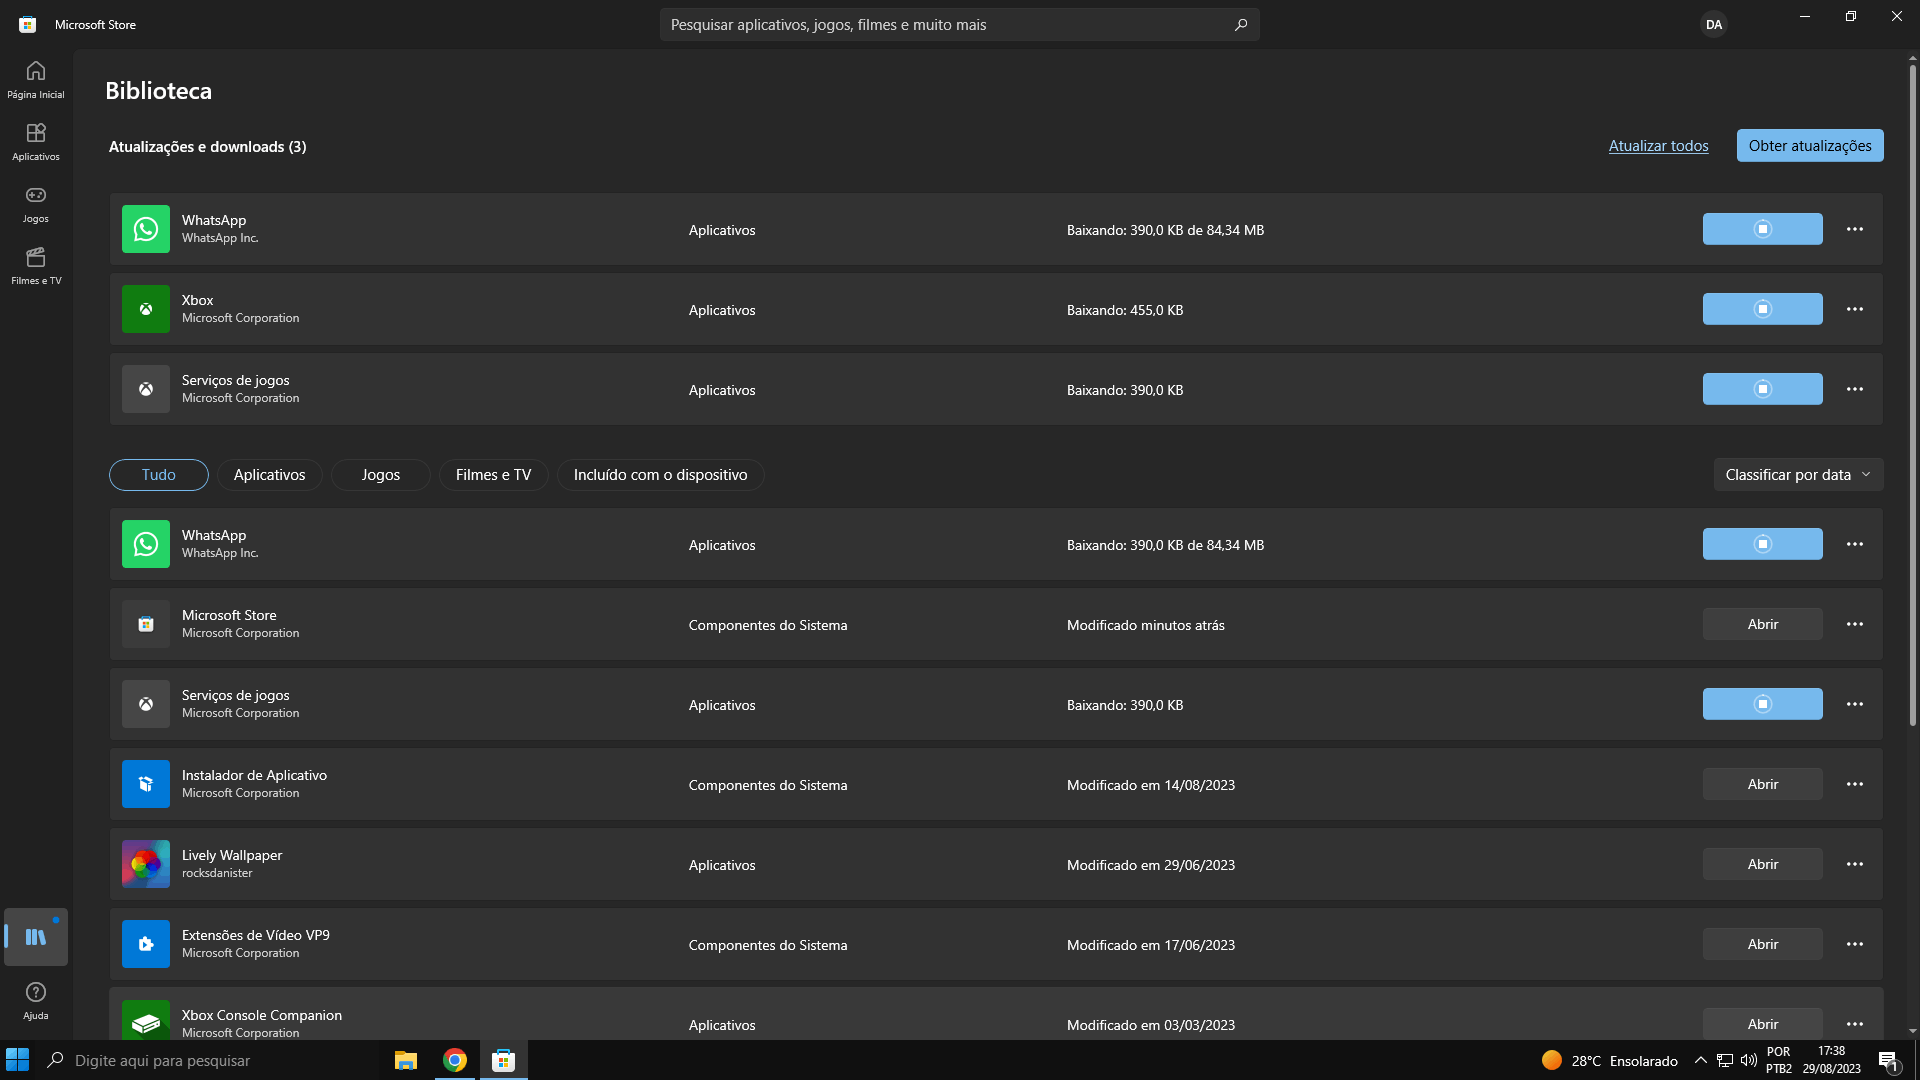1920x1080 pixels.
Task: Open Ajuda help in the sidebar
Action: (36, 1001)
